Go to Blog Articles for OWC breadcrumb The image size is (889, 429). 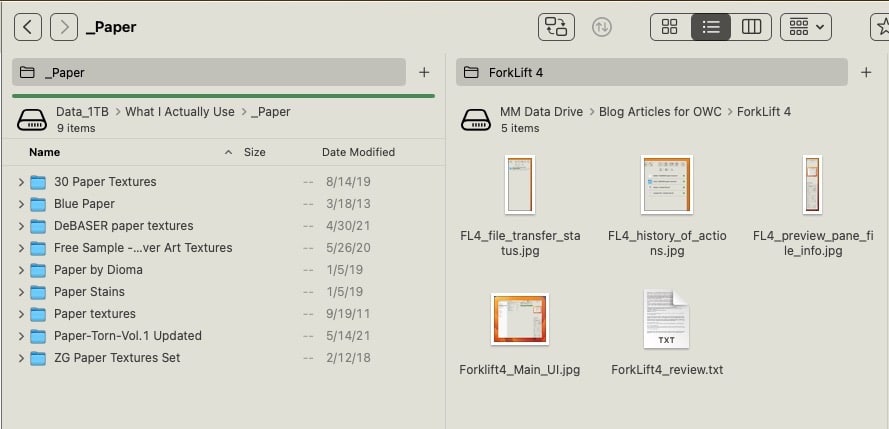pyautogui.click(x=661, y=112)
